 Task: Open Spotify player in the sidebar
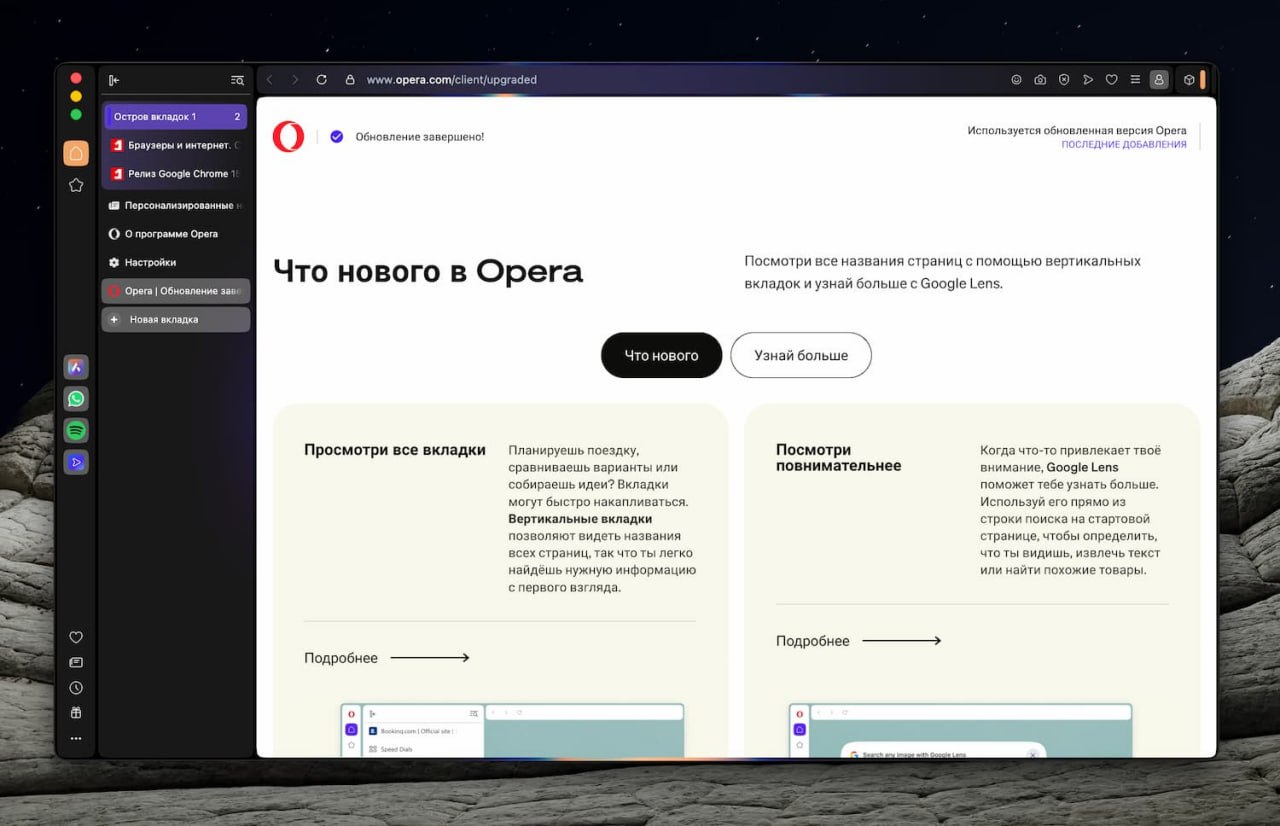coord(76,430)
